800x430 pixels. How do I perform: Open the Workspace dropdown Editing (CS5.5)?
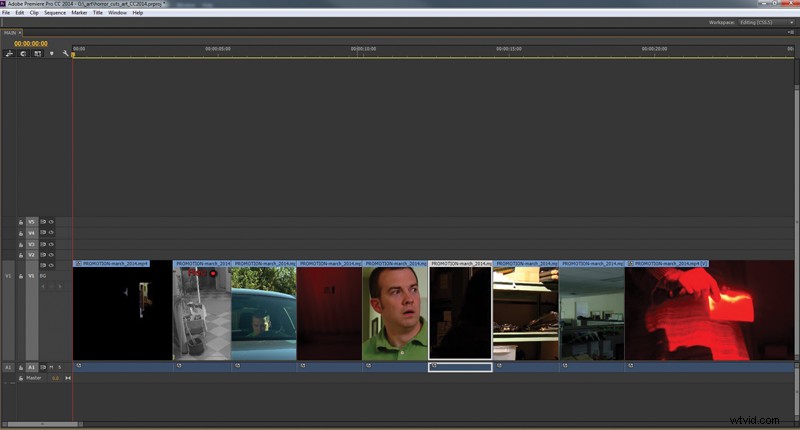pyautogui.click(x=766, y=22)
